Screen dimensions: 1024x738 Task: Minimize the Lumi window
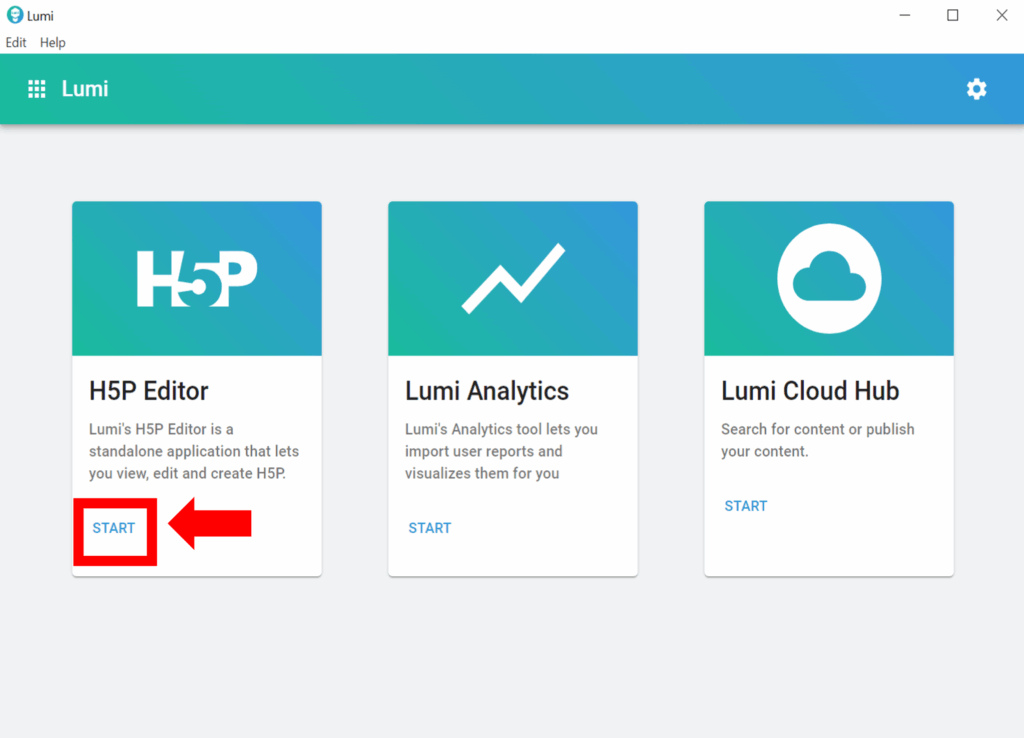tap(905, 15)
